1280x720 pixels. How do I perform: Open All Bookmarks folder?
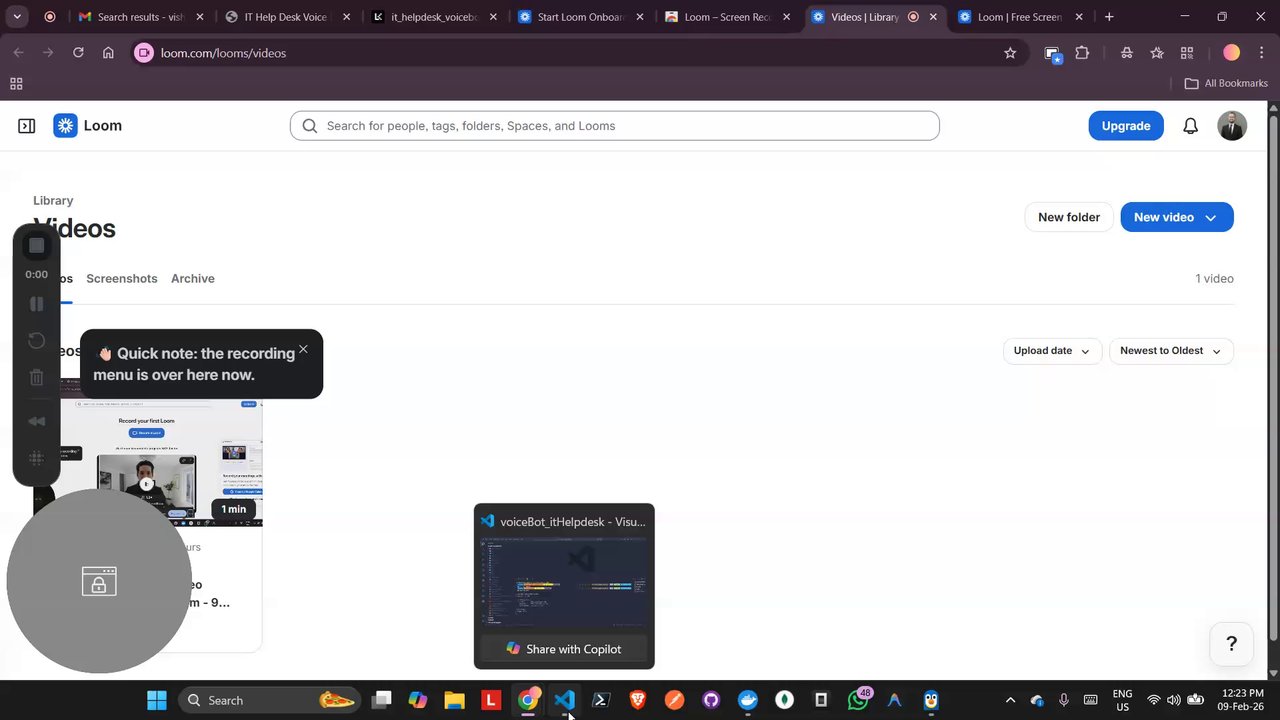(1226, 84)
